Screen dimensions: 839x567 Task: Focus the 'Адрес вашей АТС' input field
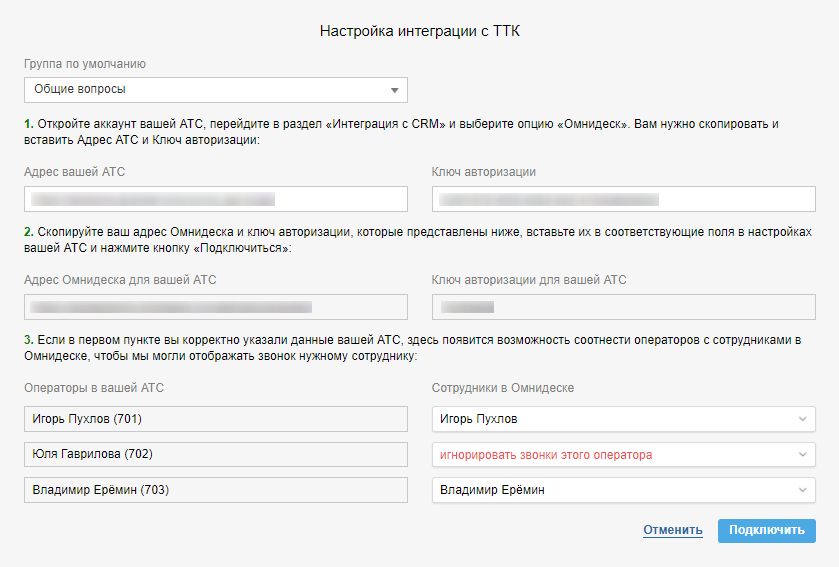pos(216,199)
